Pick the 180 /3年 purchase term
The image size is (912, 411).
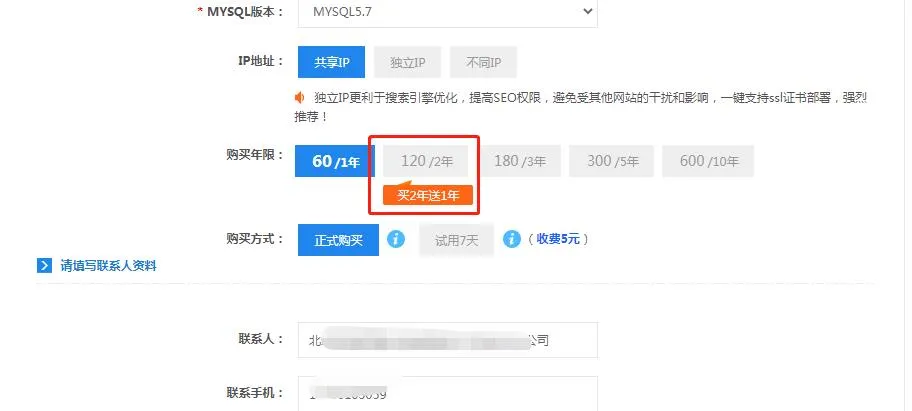click(x=519, y=161)
